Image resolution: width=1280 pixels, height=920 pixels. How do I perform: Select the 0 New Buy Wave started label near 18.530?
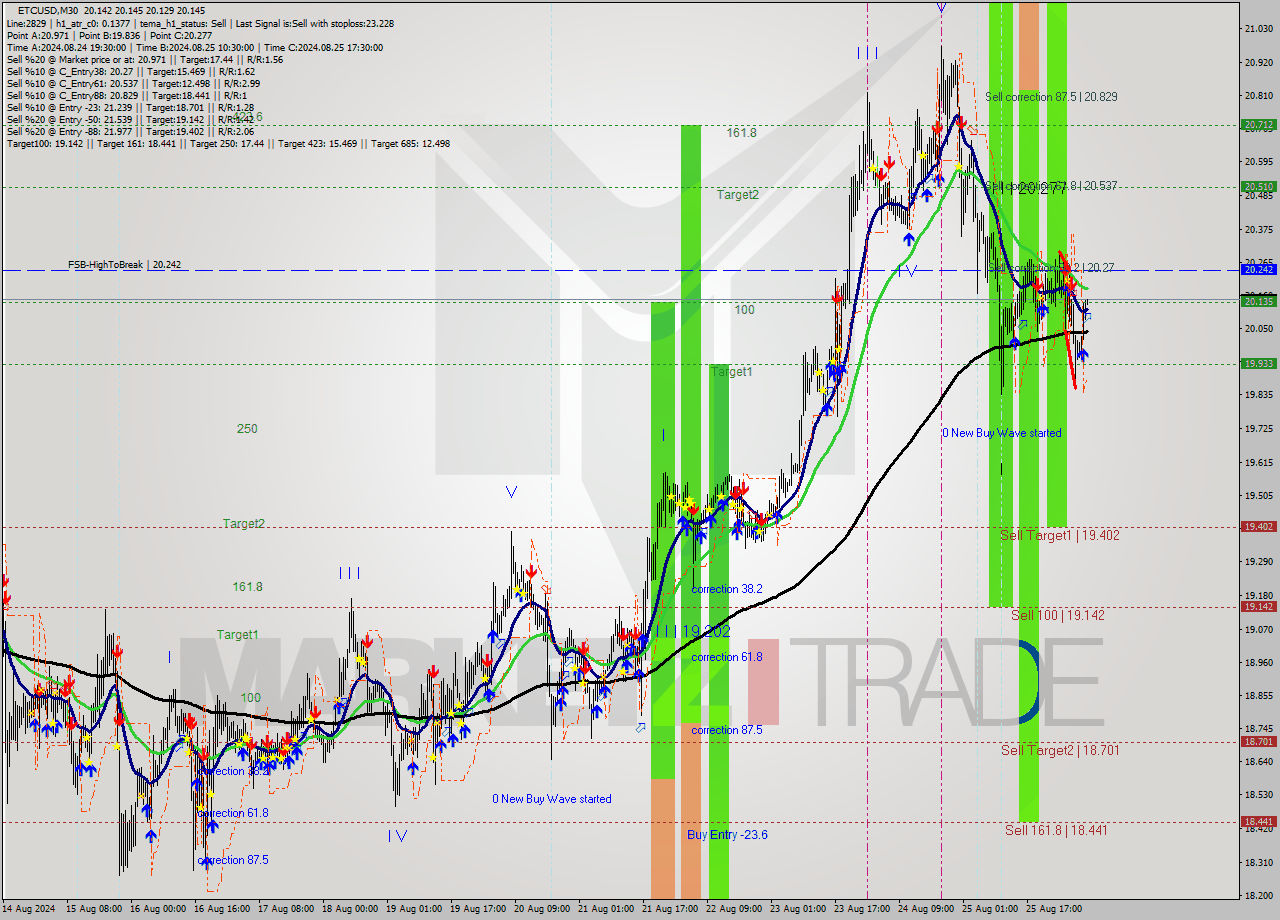552,799
